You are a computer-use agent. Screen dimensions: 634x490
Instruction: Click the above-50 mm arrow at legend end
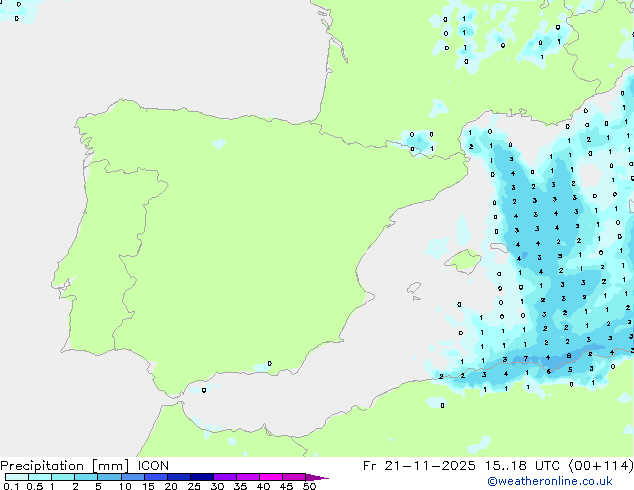[317, 477]
